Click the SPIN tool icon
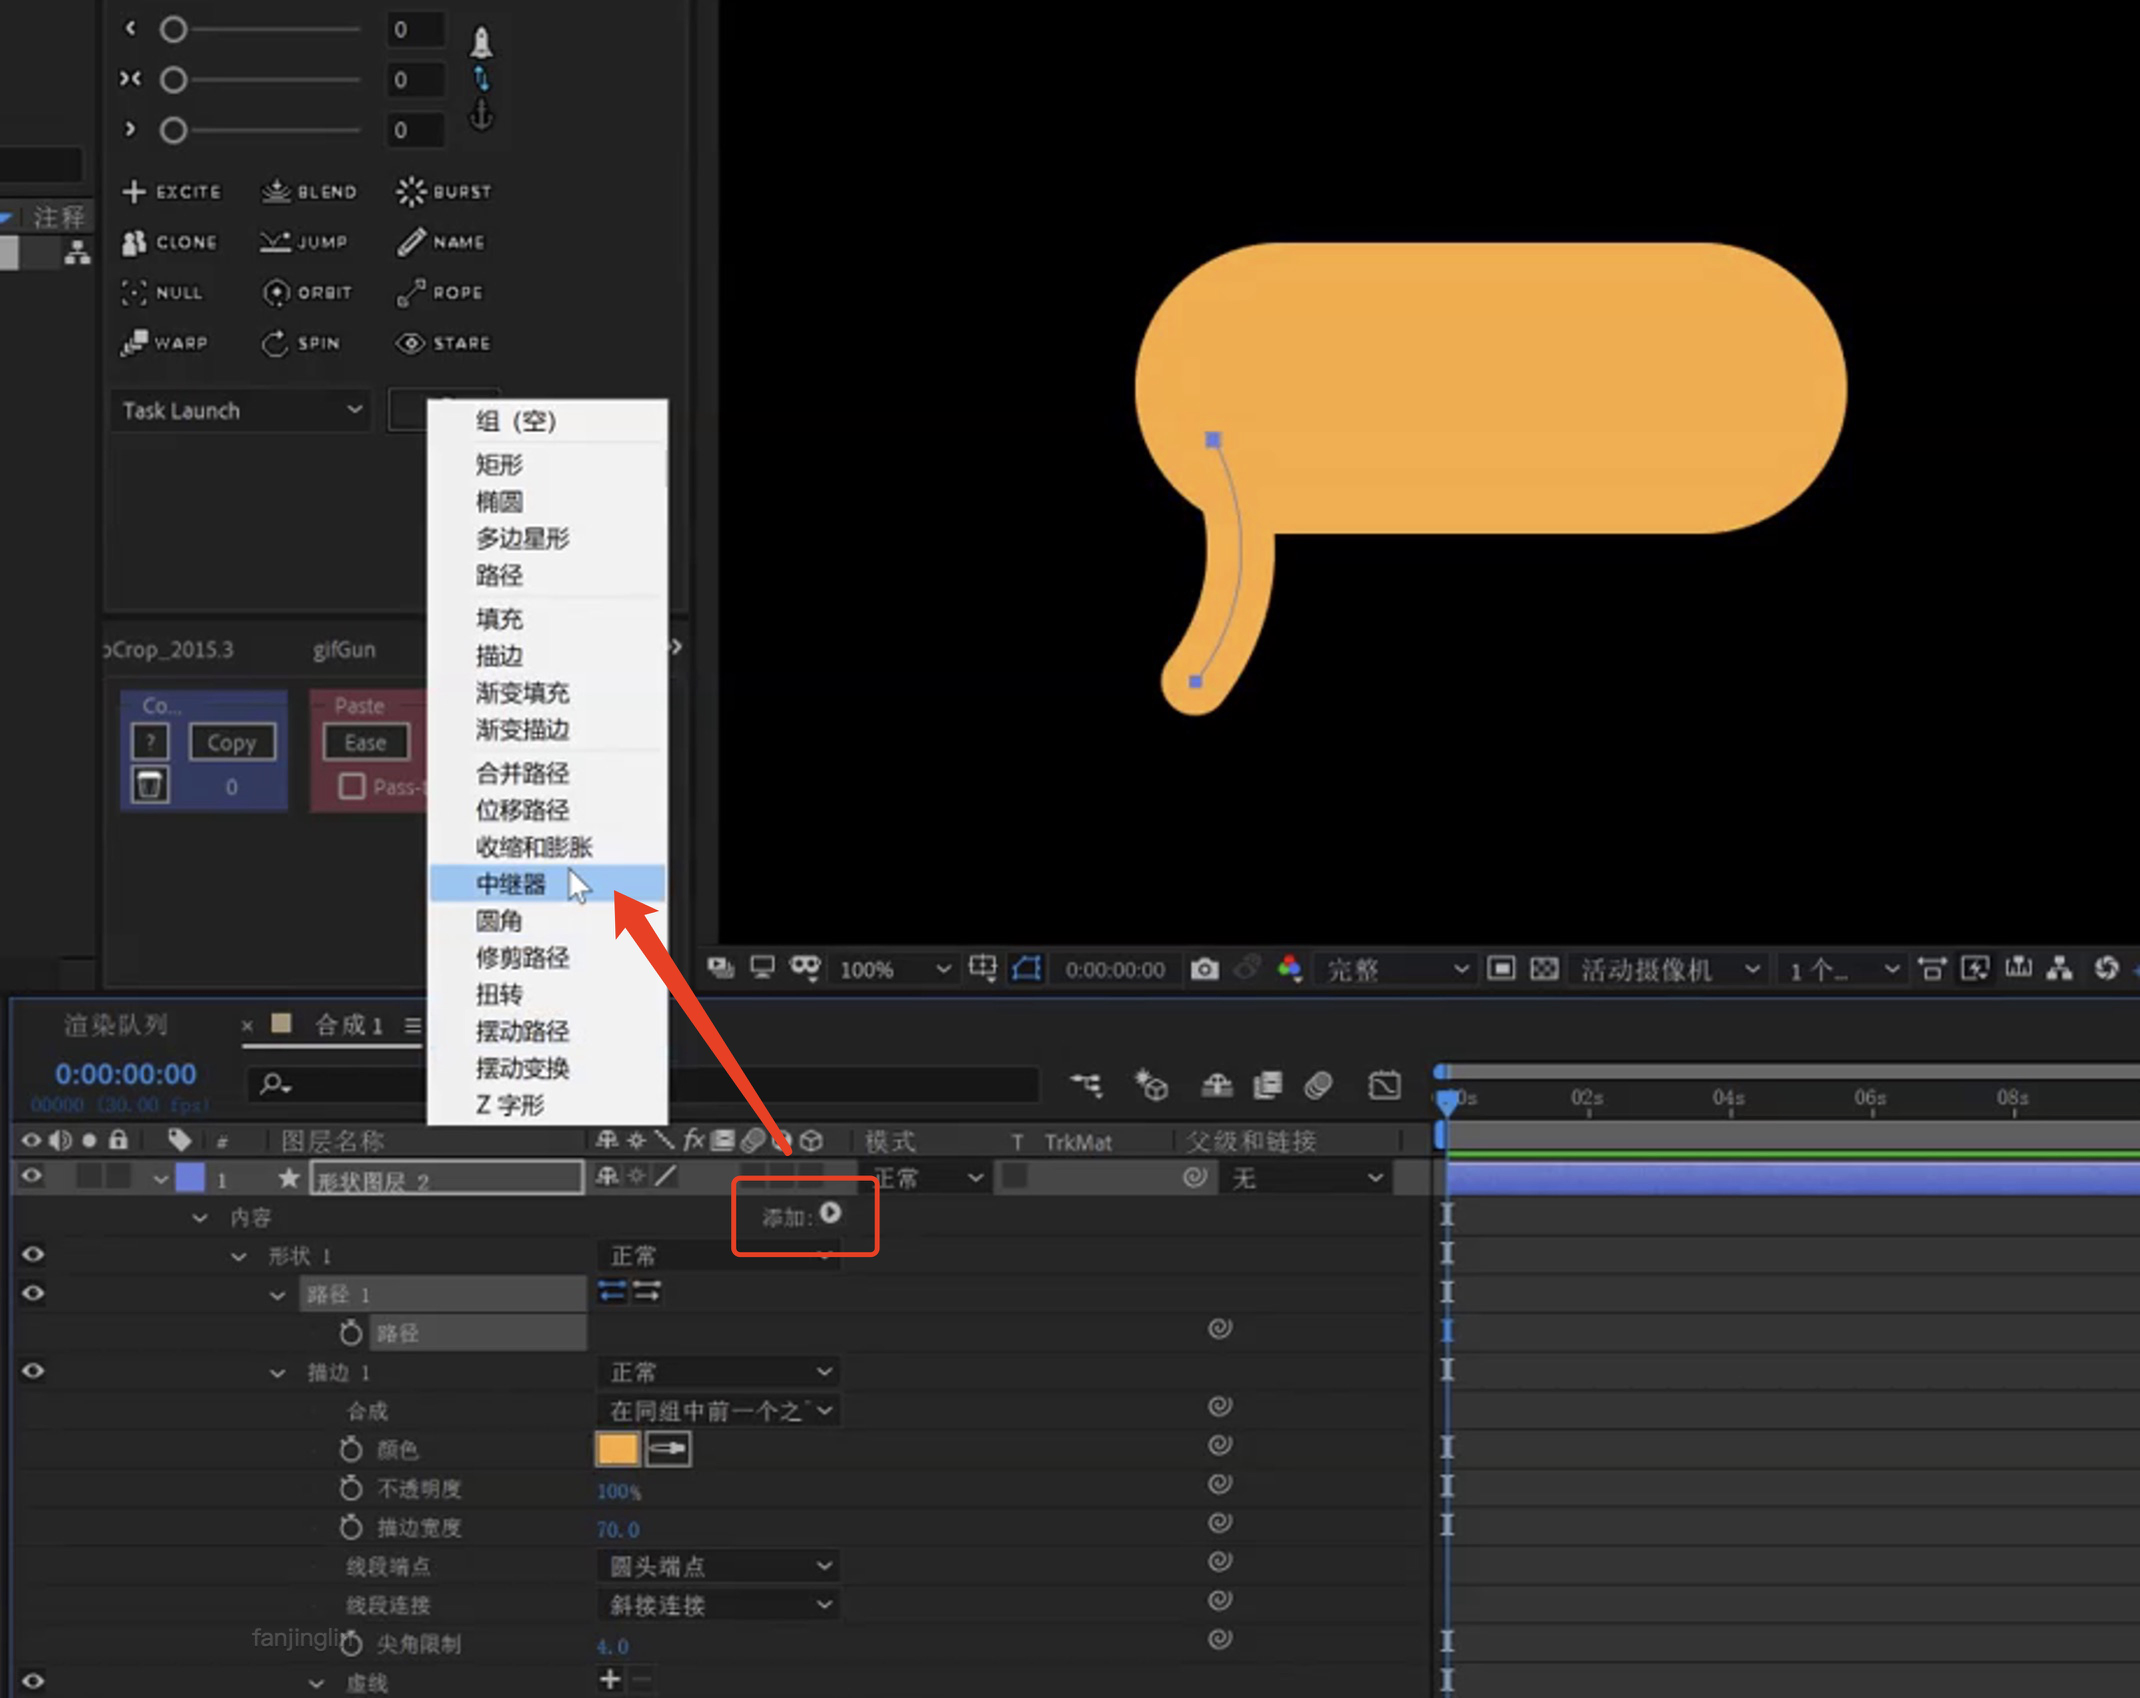 point(274,343)
